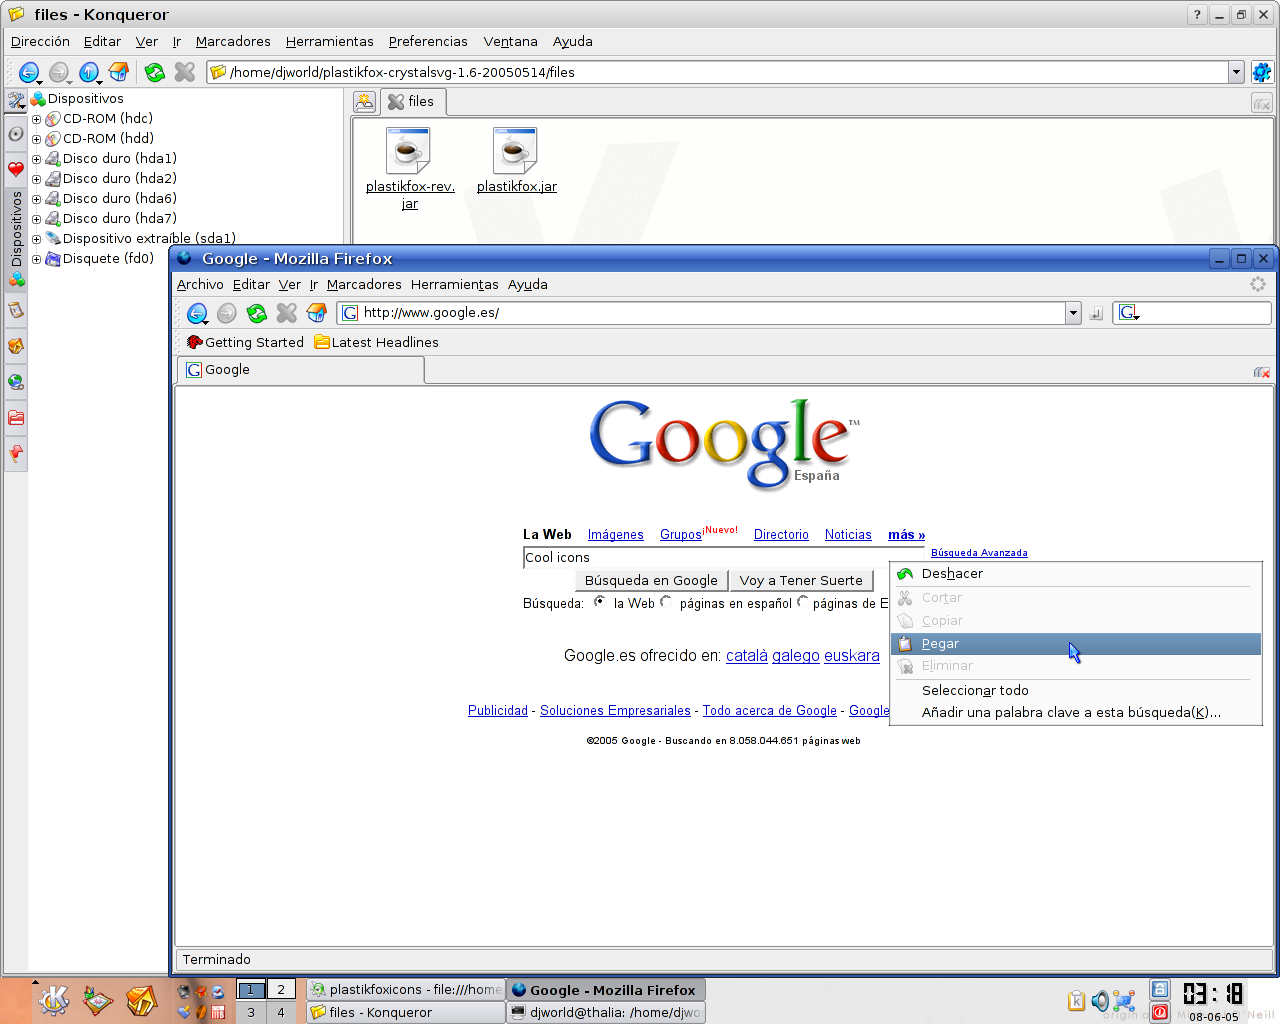Select the 'páginas de E' radio button
1280x1024 pixels.
tap(802, 602)
